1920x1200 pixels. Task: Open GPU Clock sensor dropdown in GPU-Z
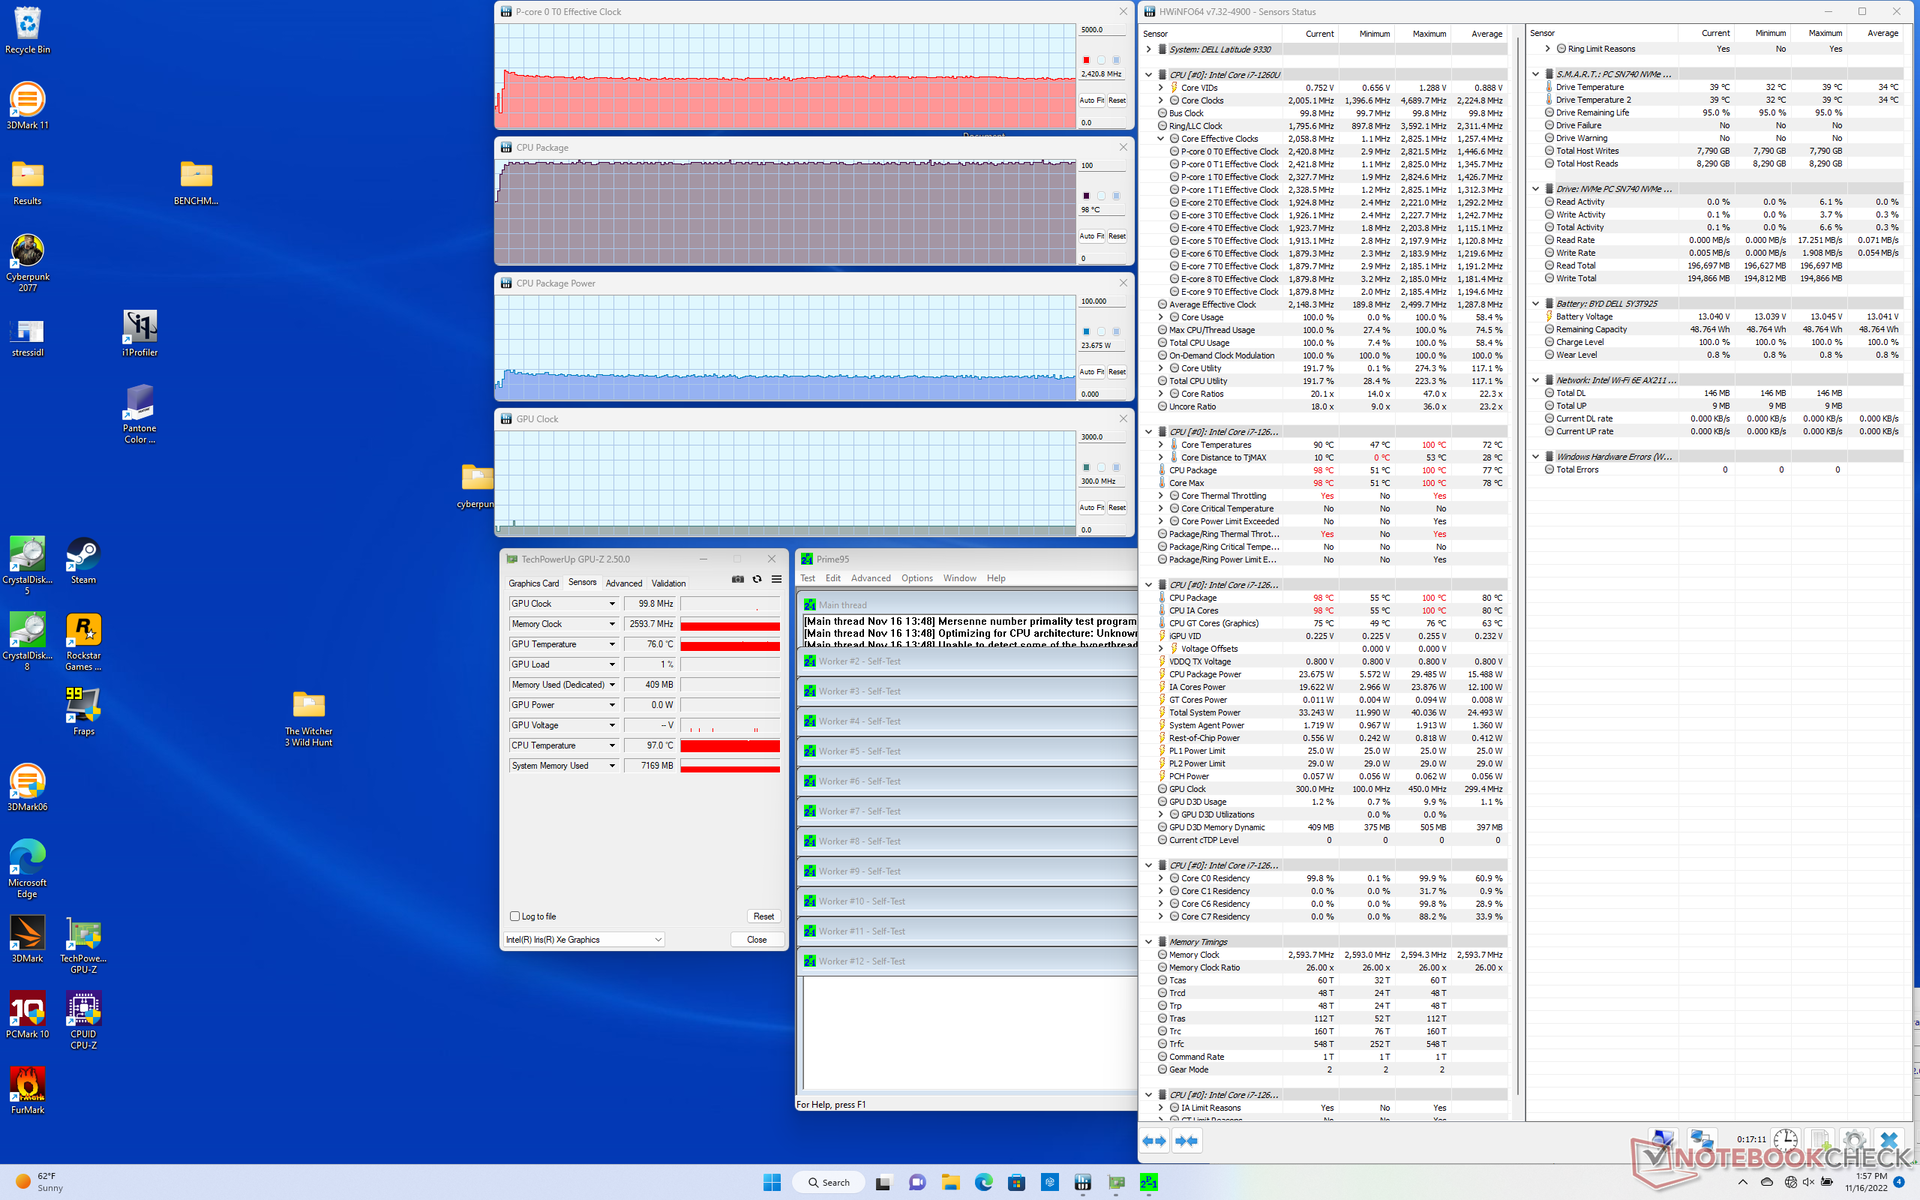pyautogui.click(x=612, y=604)
